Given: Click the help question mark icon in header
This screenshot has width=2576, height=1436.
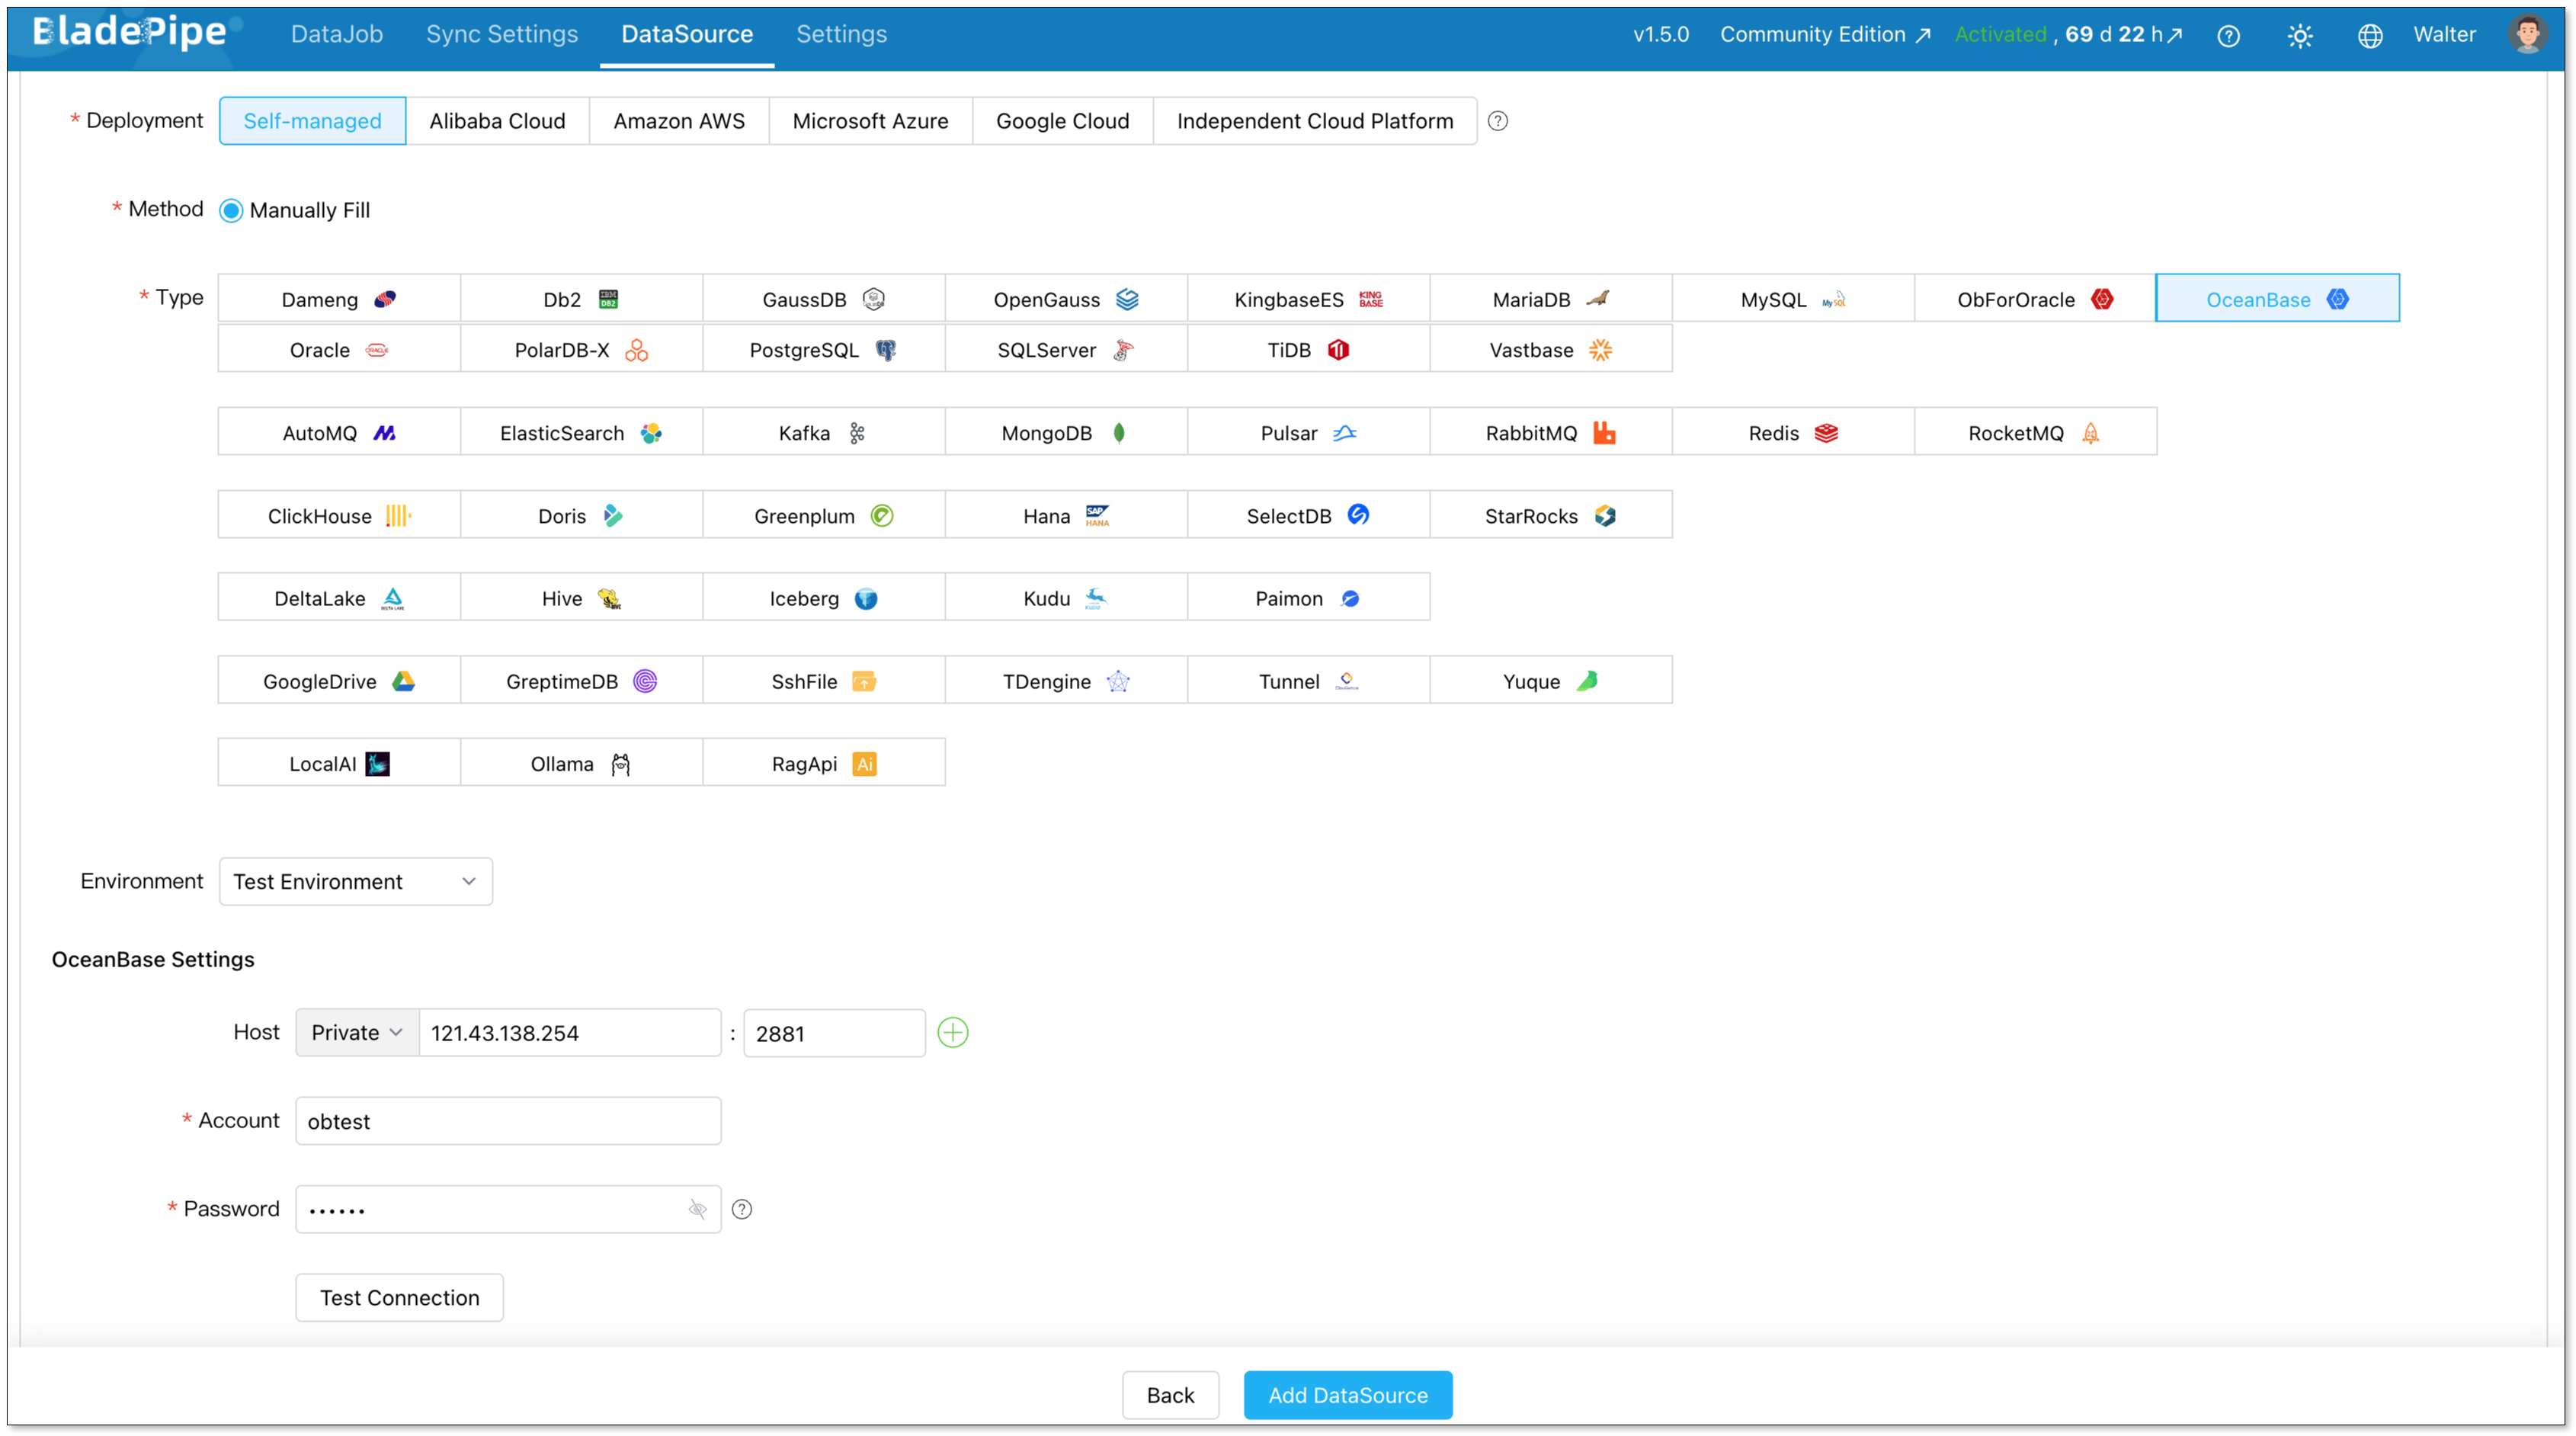Looking at the screenshot, I should click(2228, 36).
